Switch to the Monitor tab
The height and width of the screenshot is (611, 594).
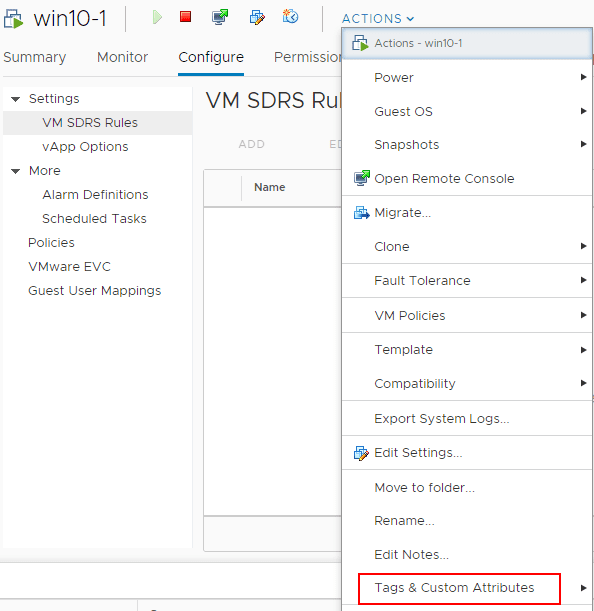pos(122,57)
